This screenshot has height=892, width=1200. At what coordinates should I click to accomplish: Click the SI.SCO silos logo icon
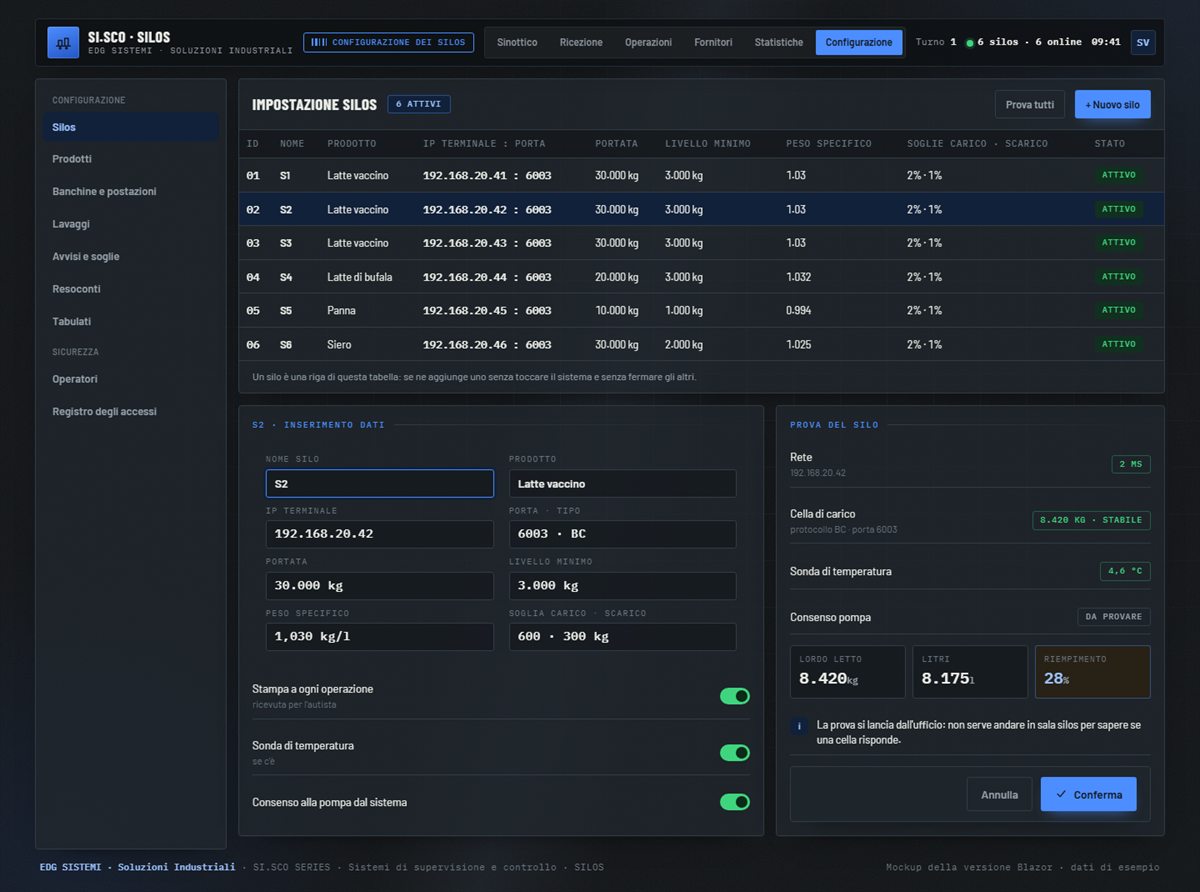63,42
